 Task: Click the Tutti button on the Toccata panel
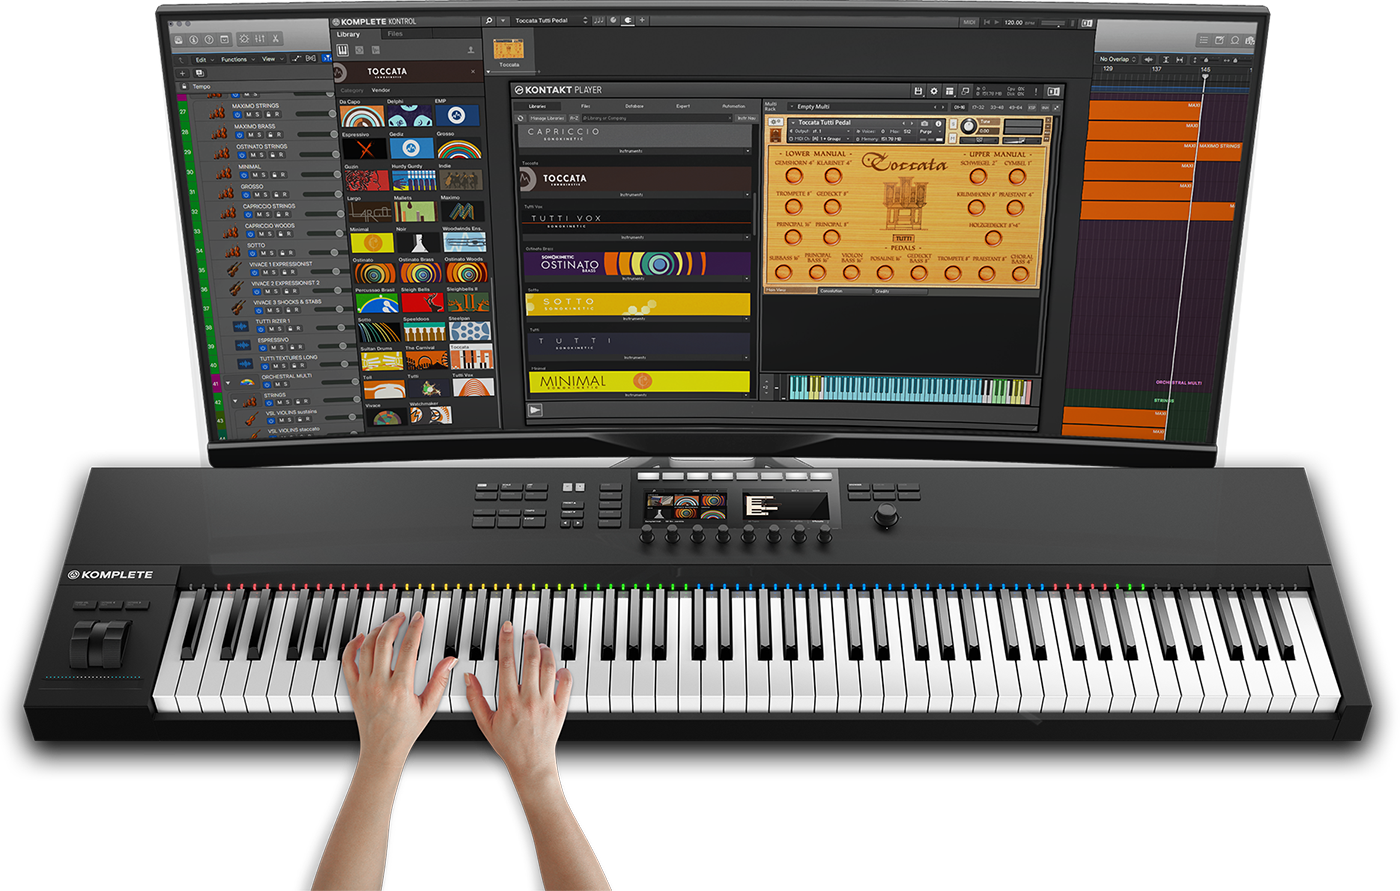tap(903, 238)
